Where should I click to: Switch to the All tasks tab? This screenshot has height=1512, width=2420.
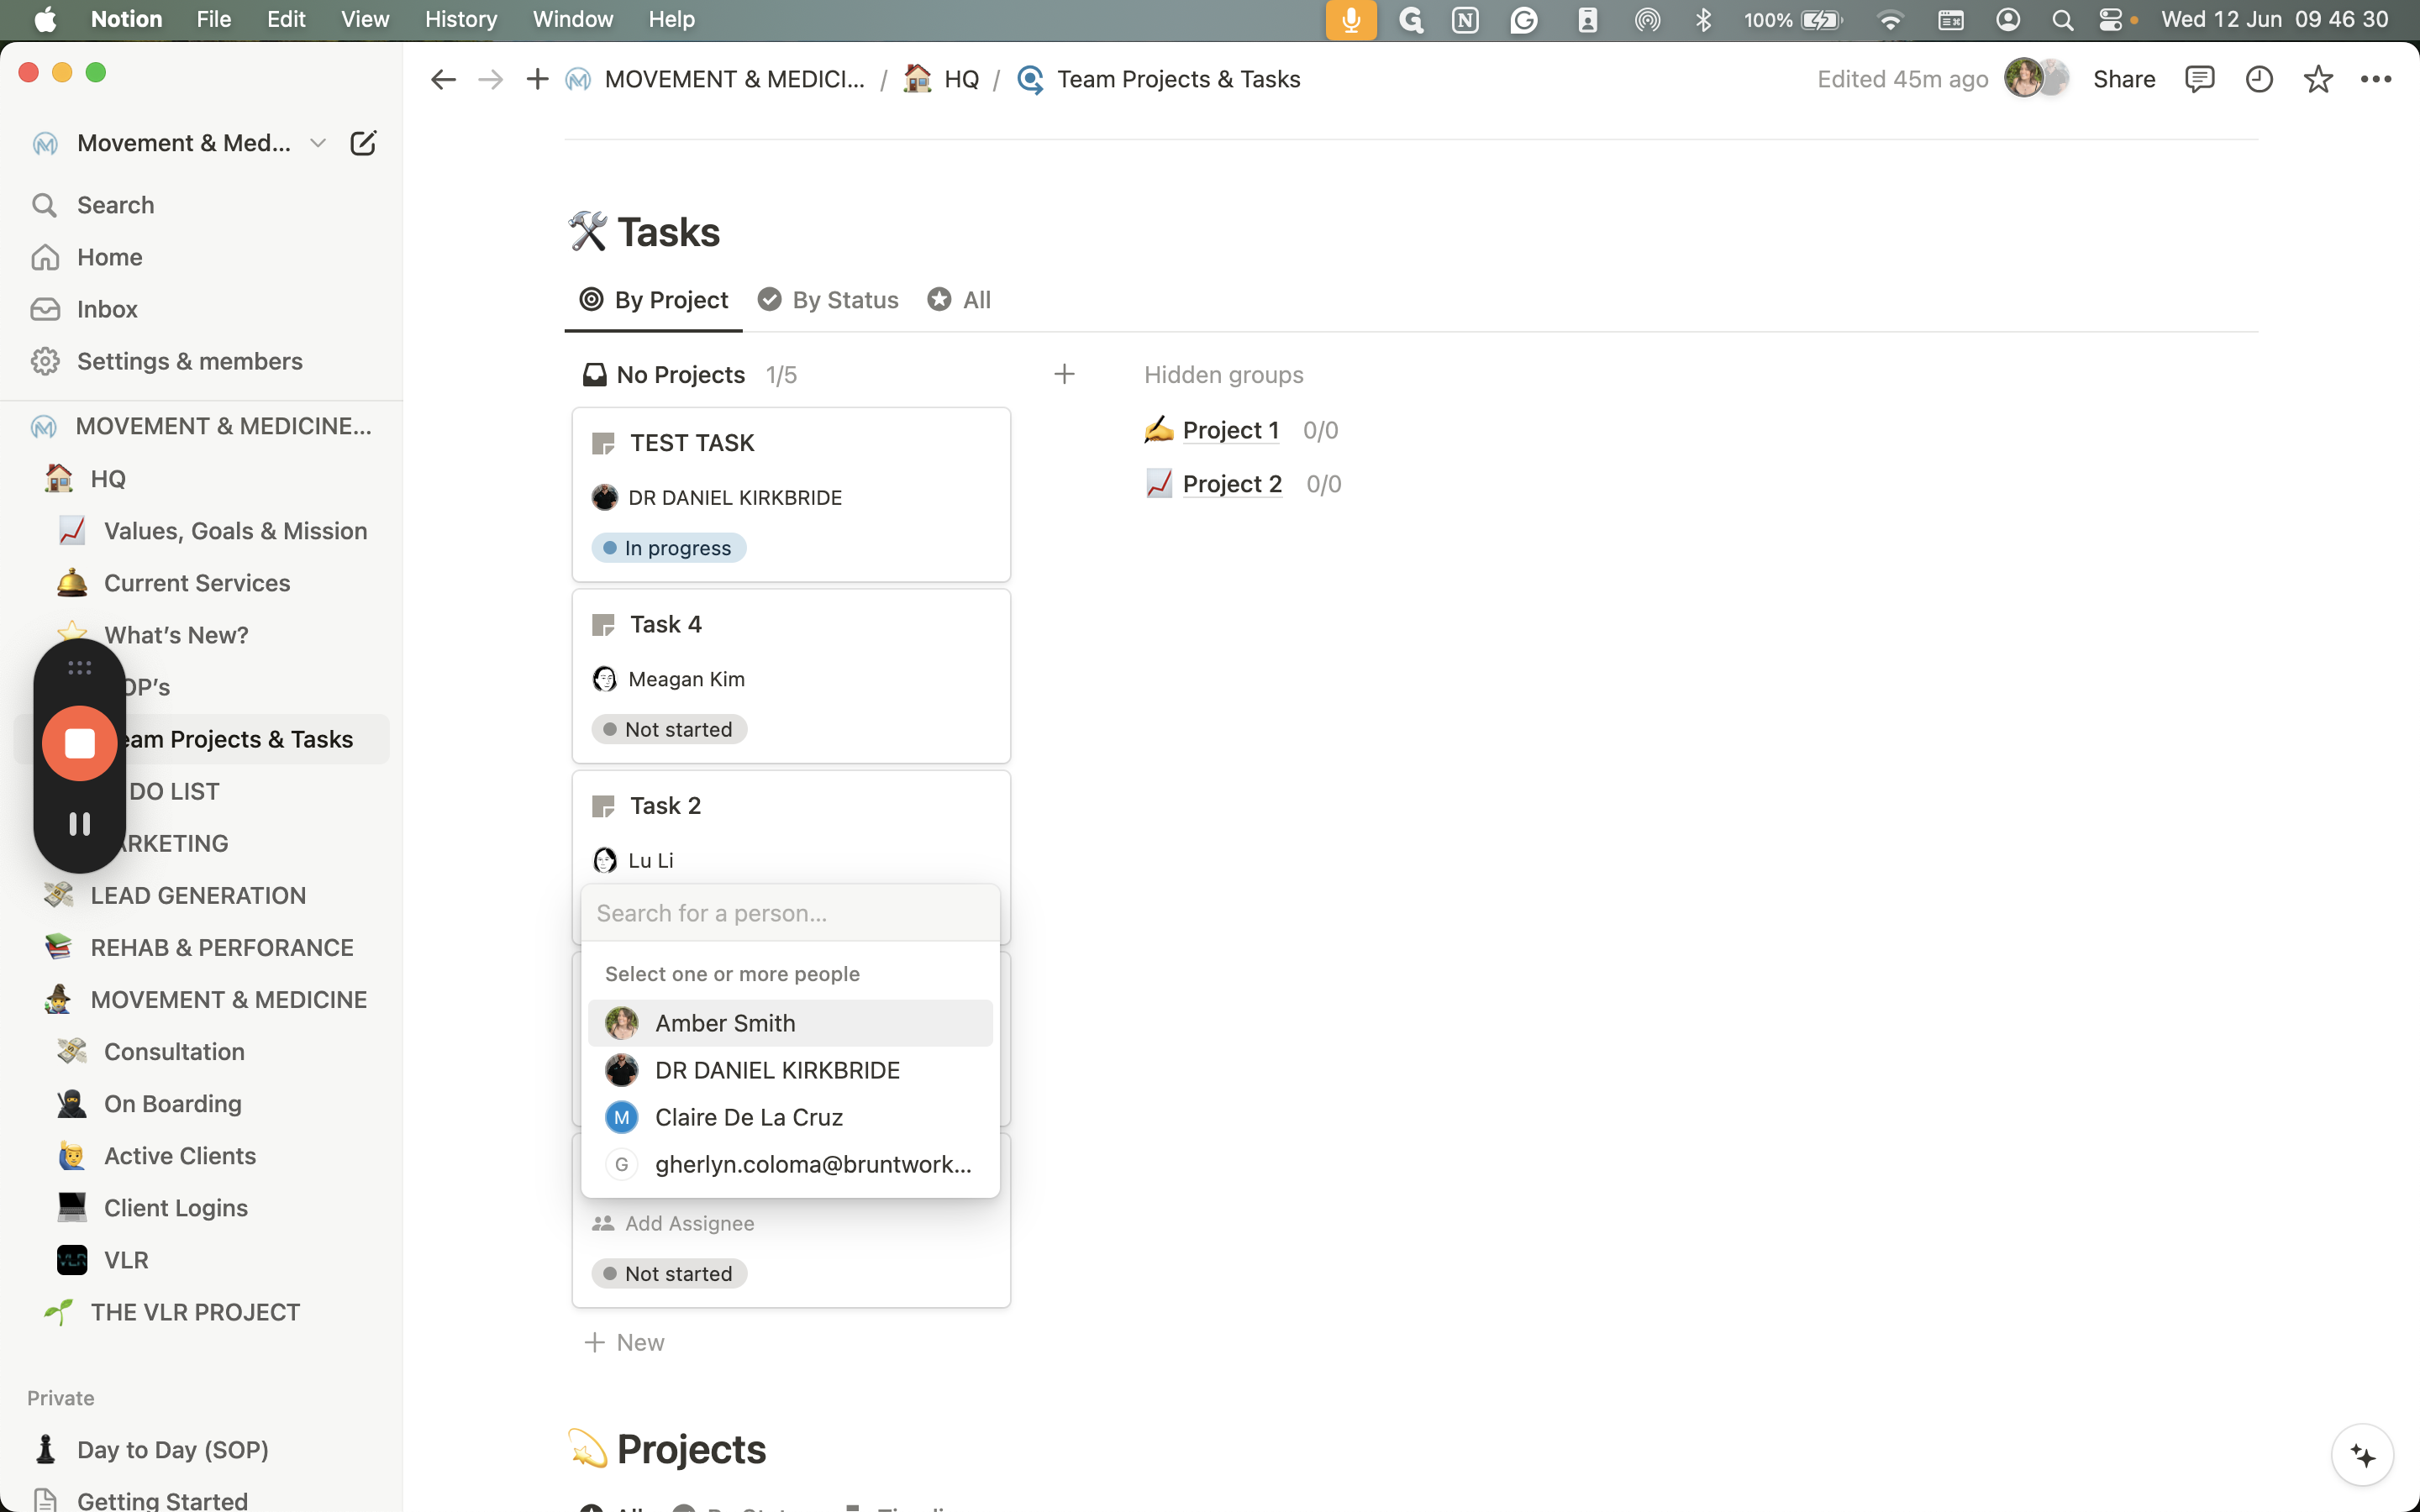point(959,300)
